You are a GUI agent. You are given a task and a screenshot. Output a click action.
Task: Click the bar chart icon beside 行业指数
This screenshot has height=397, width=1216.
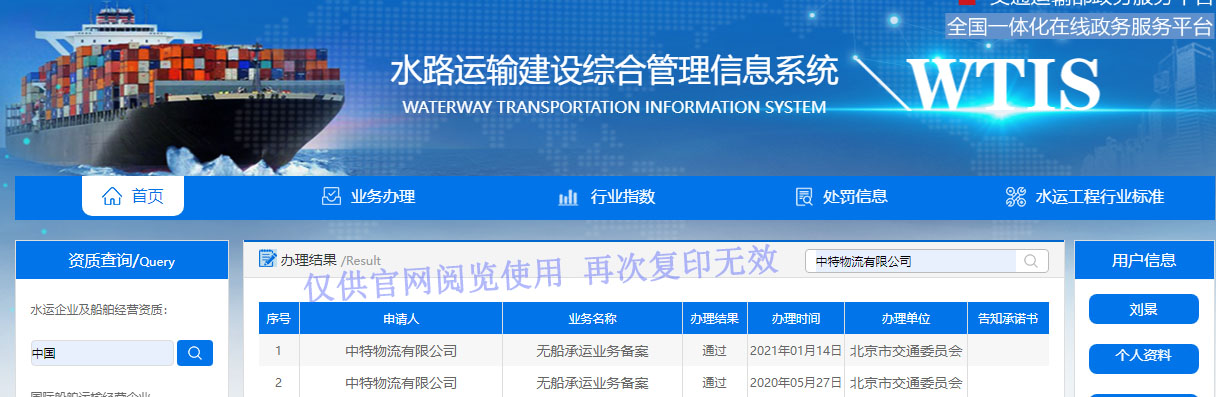tap(568, 197)
